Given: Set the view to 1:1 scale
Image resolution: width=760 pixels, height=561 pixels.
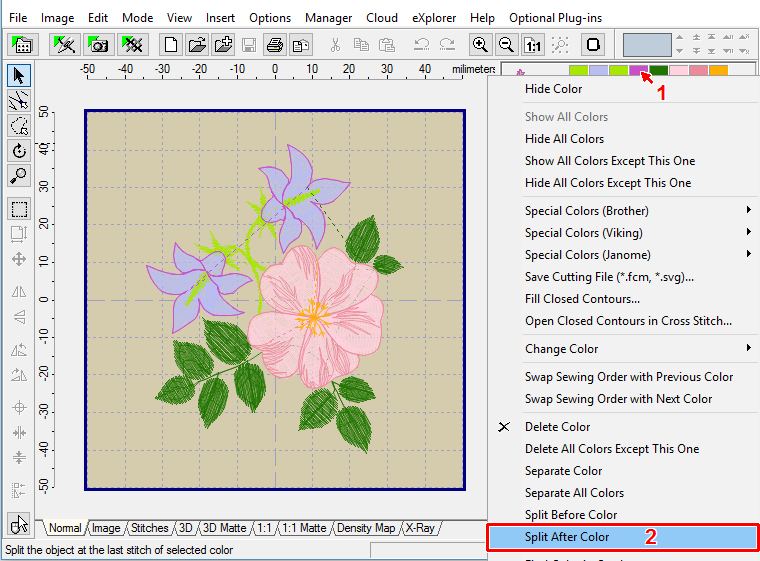Looking at the screenshot, I should [533, 45].
